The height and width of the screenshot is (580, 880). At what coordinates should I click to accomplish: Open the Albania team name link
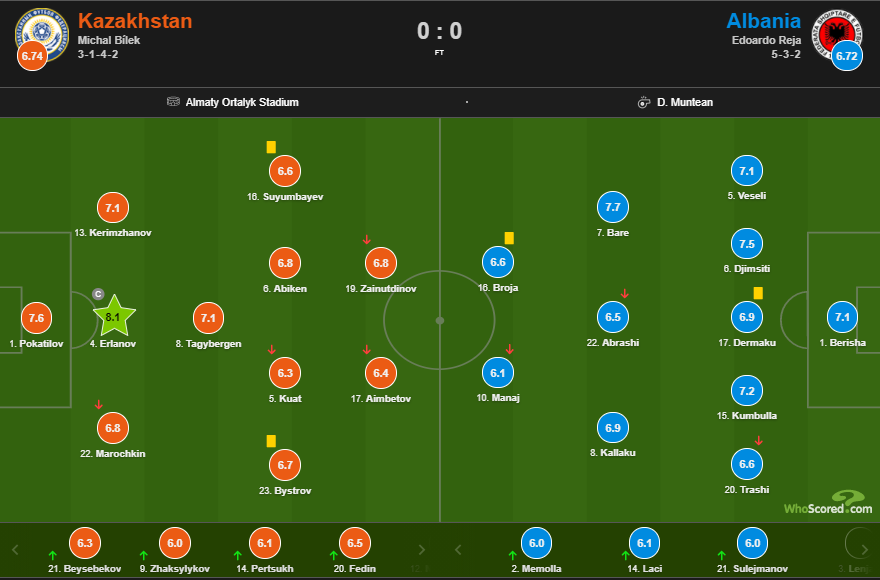(763, 21)
